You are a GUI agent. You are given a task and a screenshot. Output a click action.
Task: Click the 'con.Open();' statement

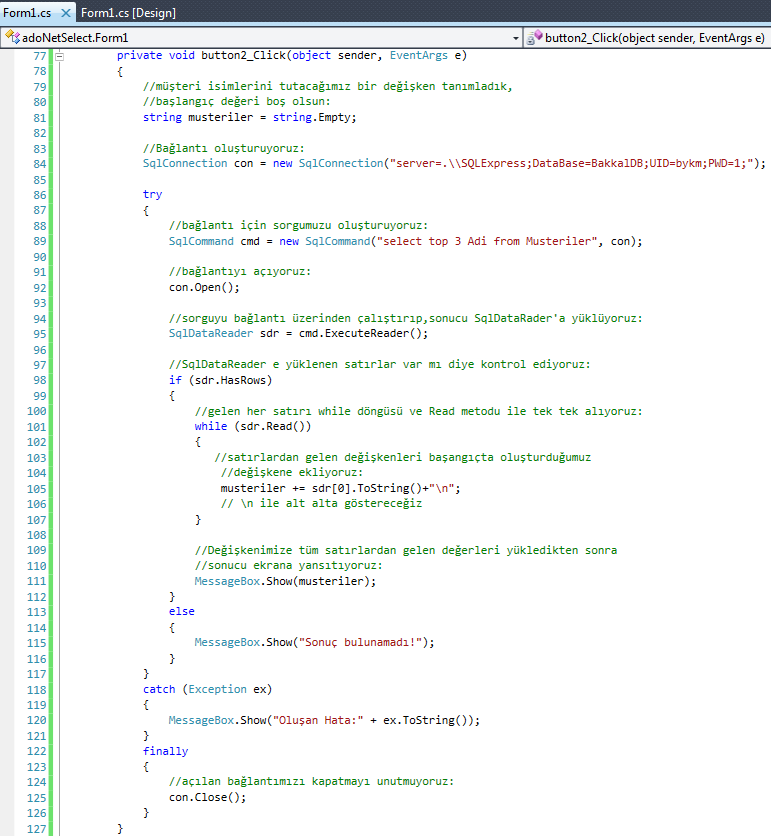tap(204, 287)
